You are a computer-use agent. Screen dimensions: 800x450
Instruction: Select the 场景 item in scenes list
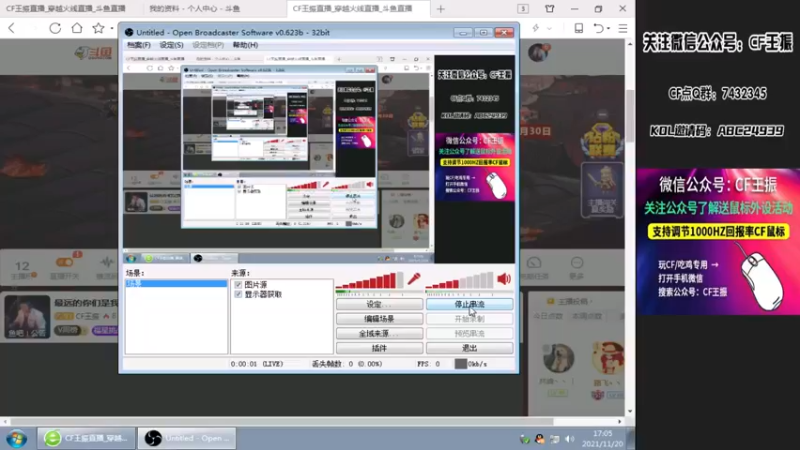click(x=176, y=283)
